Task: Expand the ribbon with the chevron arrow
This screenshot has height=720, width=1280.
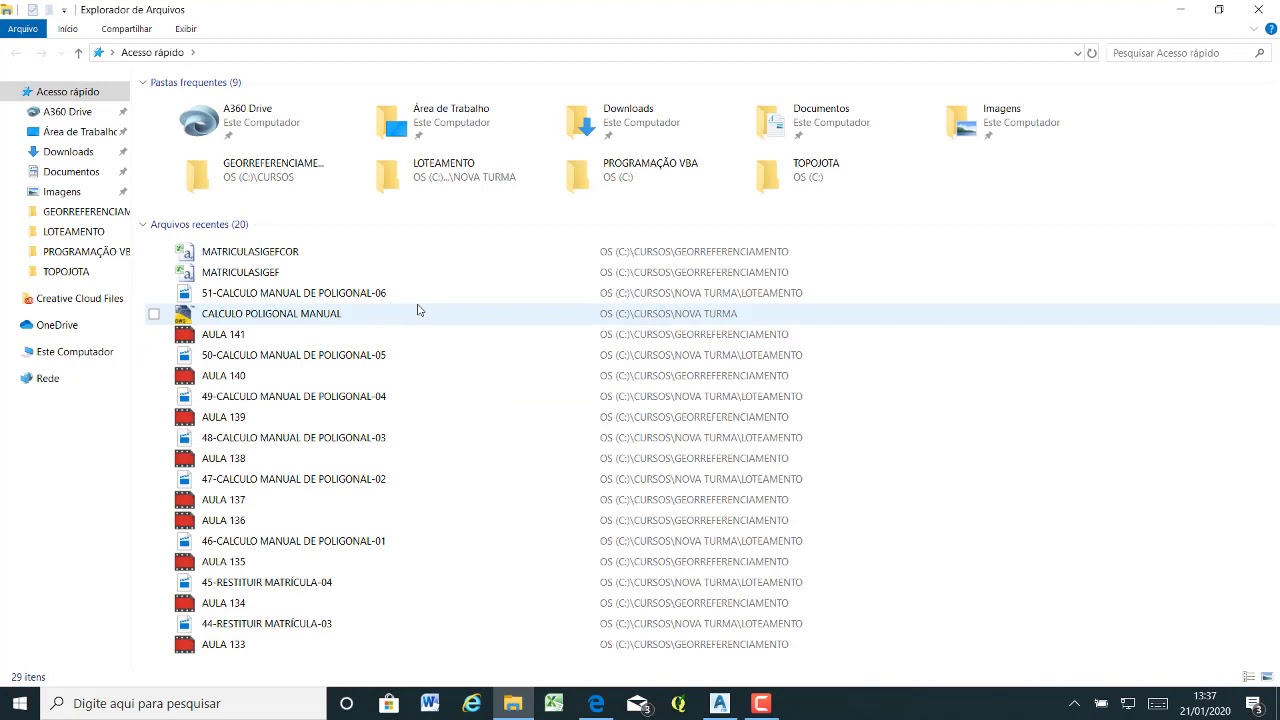Action: [1255, 29]
